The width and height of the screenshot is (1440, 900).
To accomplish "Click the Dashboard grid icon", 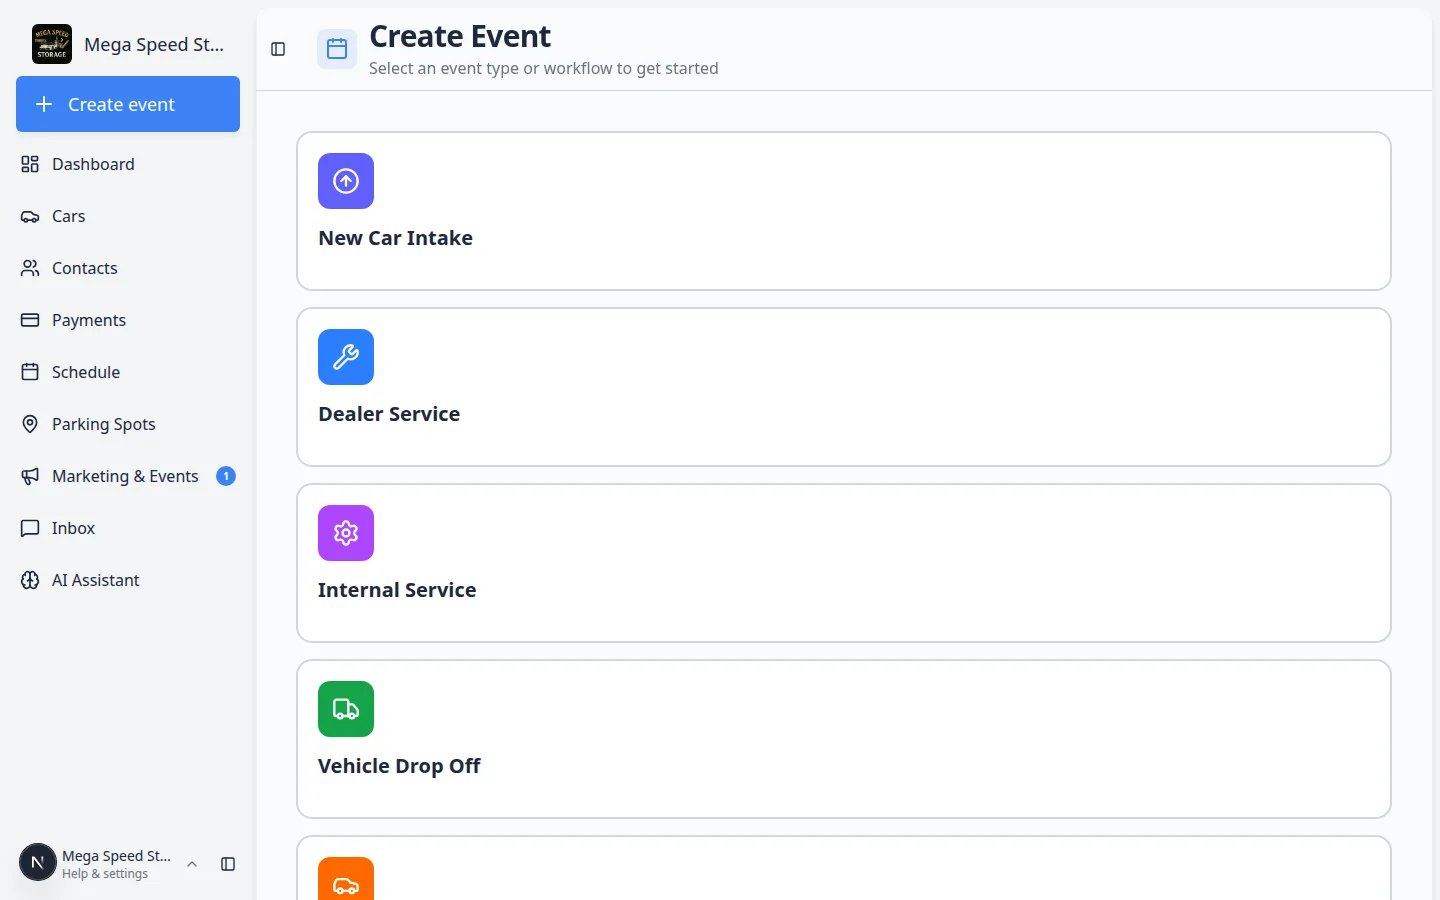I will point(30,164).
